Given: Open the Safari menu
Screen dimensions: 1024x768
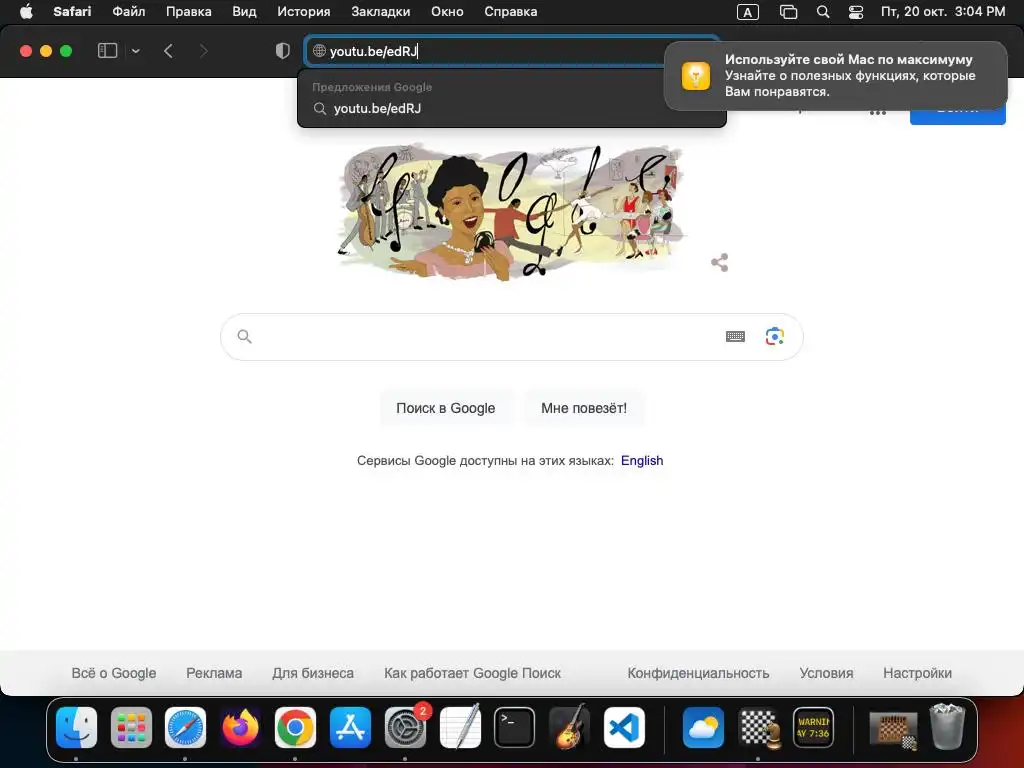Looking at the screenshot, I should 72,12.
